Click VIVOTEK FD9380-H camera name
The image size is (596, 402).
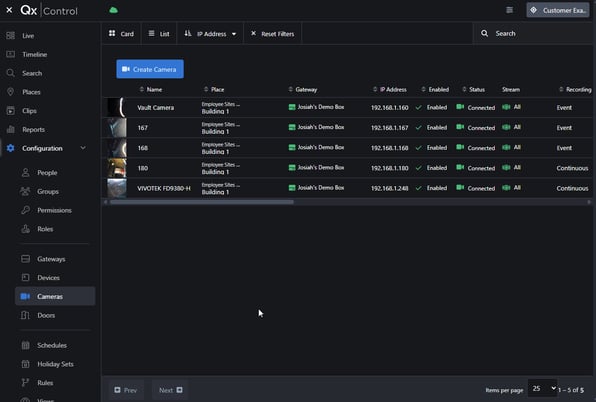164,188
